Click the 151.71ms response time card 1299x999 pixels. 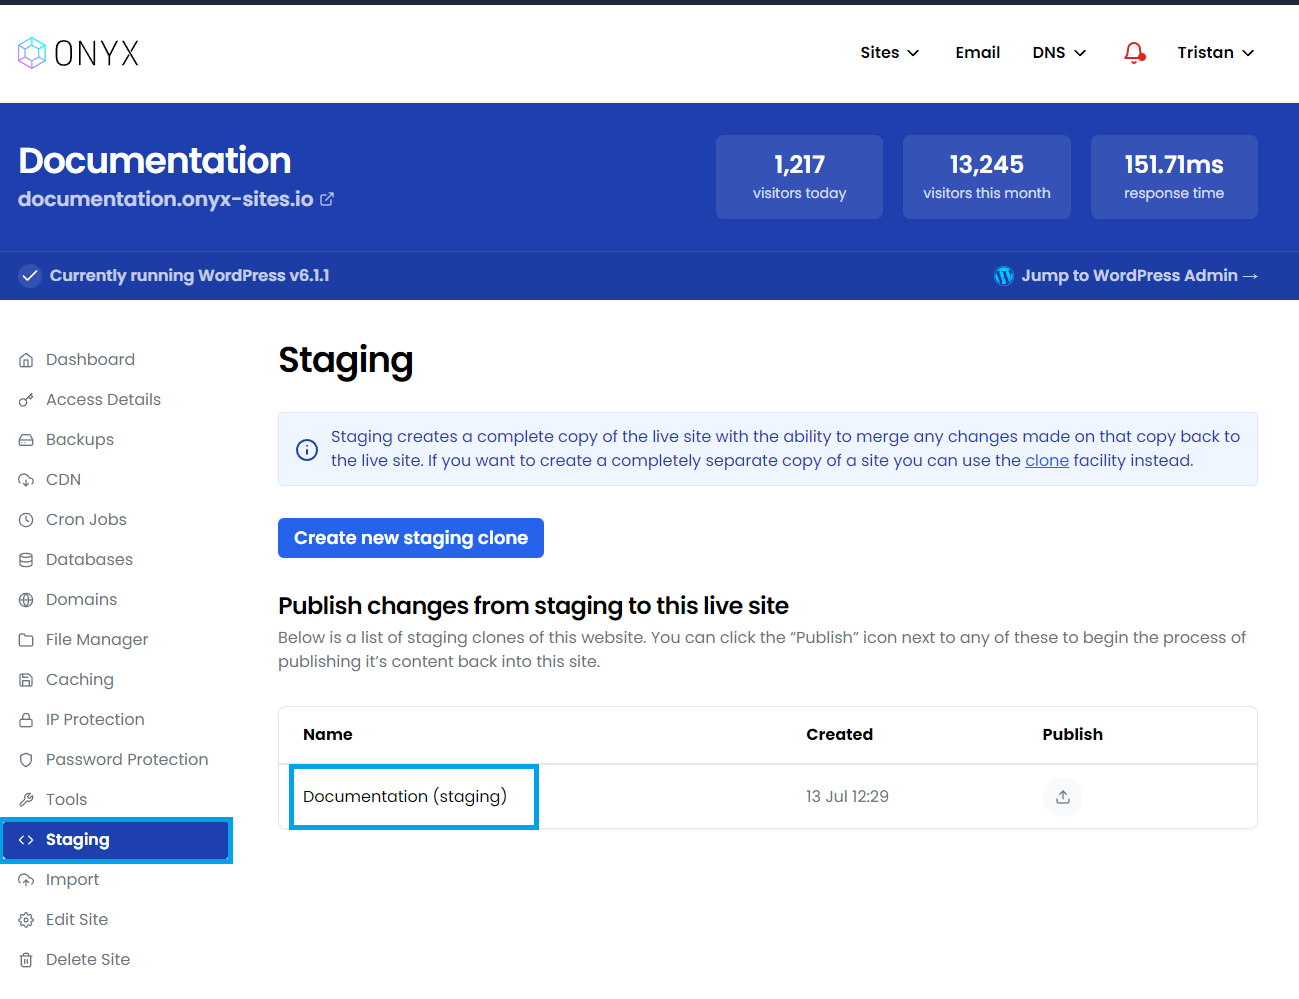point(1174,177)
